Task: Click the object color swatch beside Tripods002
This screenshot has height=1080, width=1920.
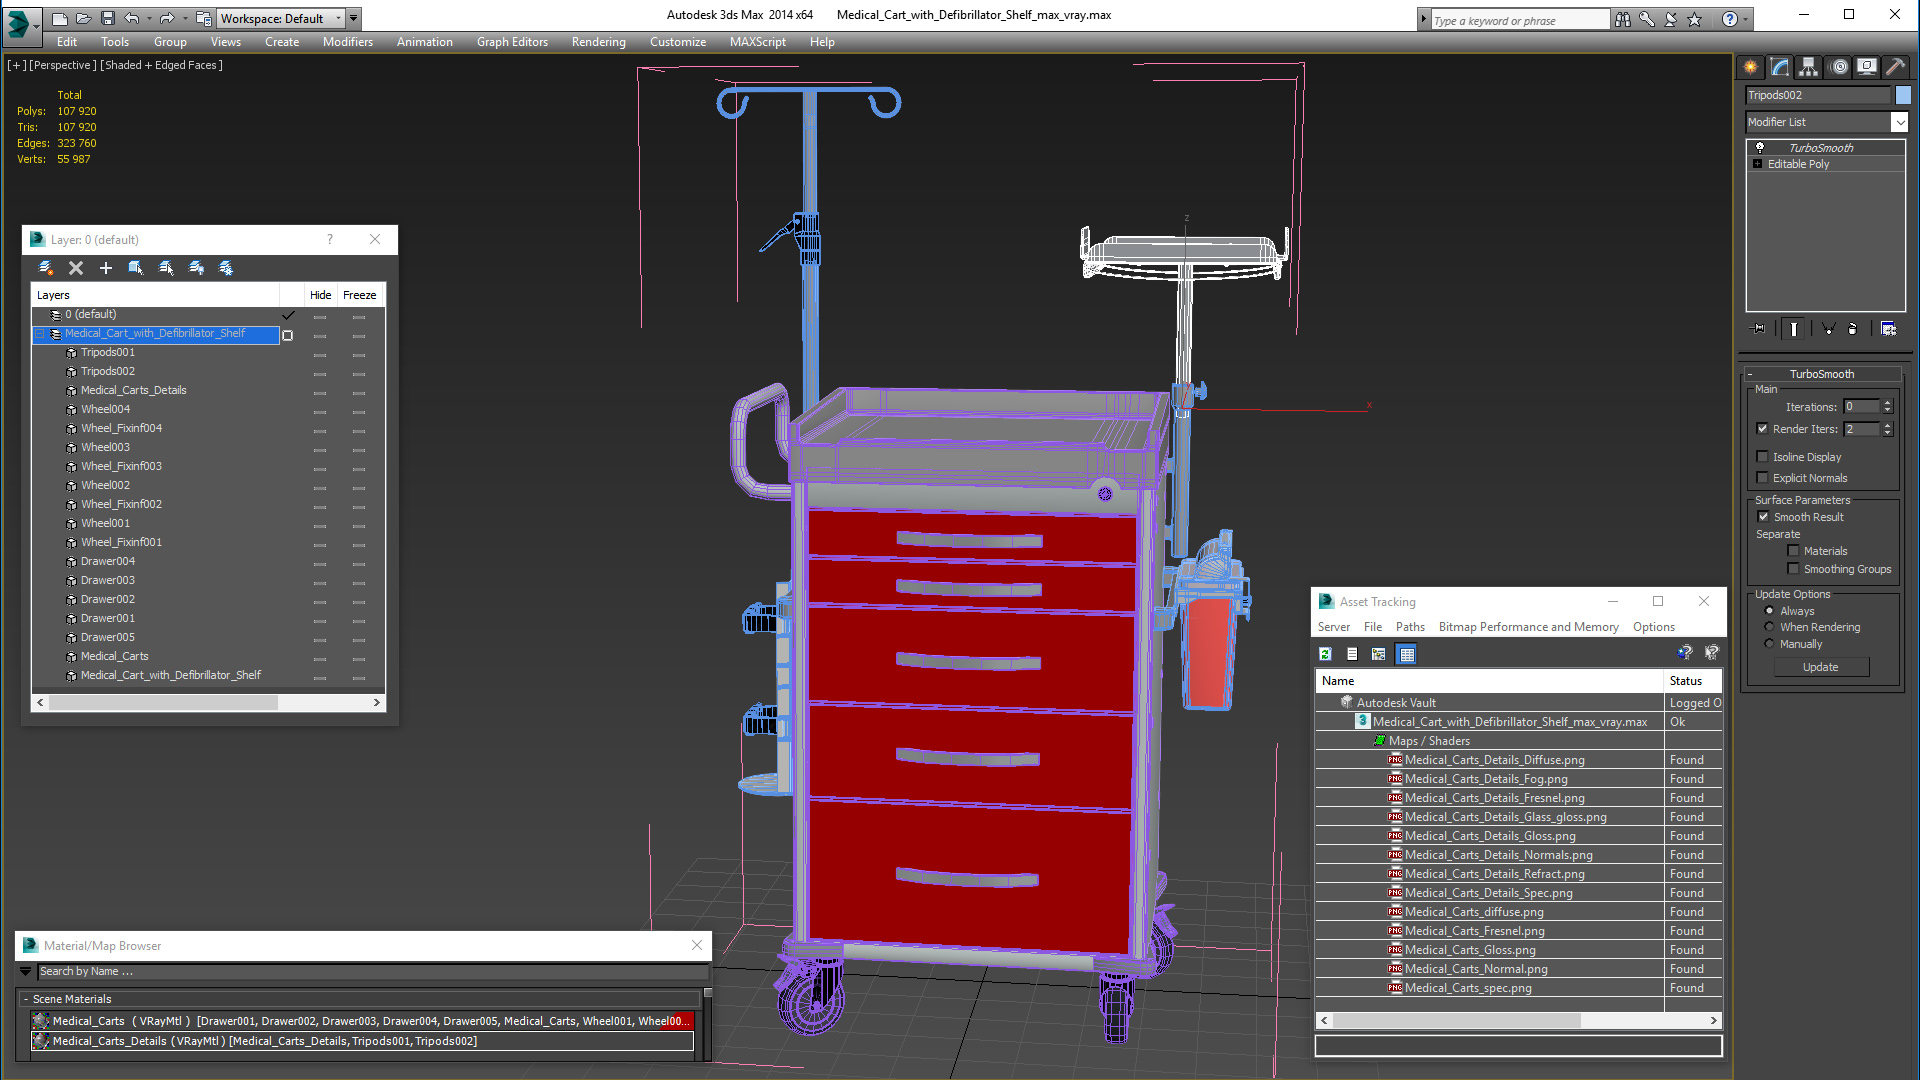Action: click(x=1903, y=95)
